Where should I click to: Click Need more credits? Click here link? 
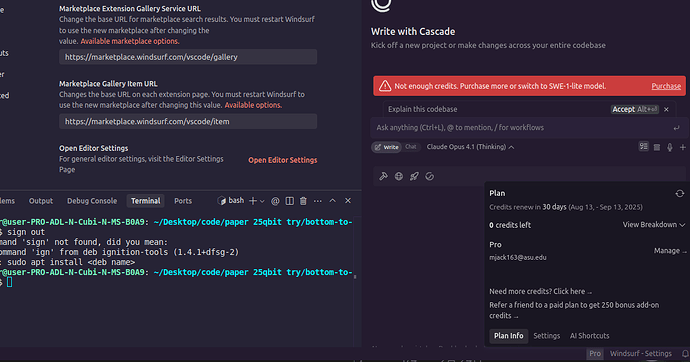point(540,291)
